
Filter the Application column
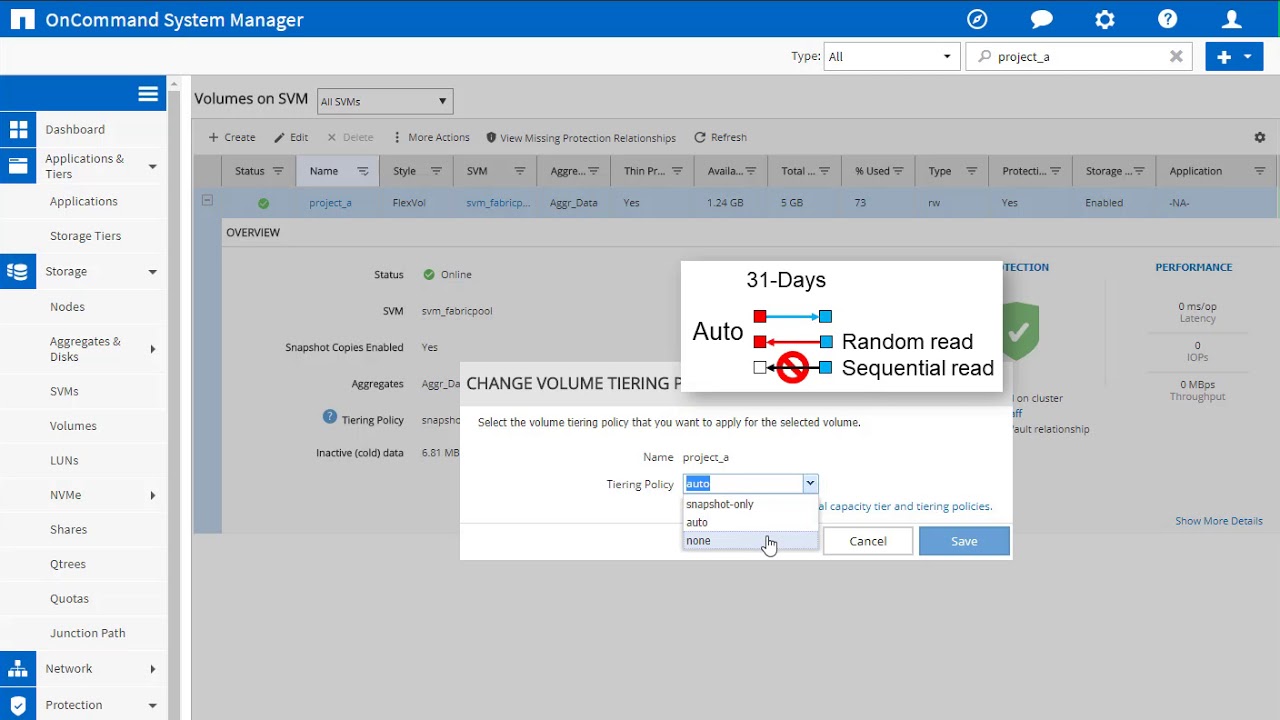[x=1260, y=171]
